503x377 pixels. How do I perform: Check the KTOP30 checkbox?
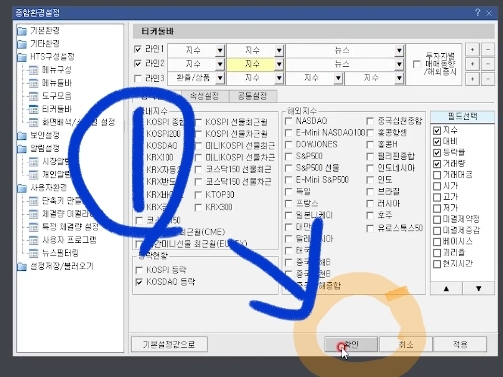click(x=198, y=195)
